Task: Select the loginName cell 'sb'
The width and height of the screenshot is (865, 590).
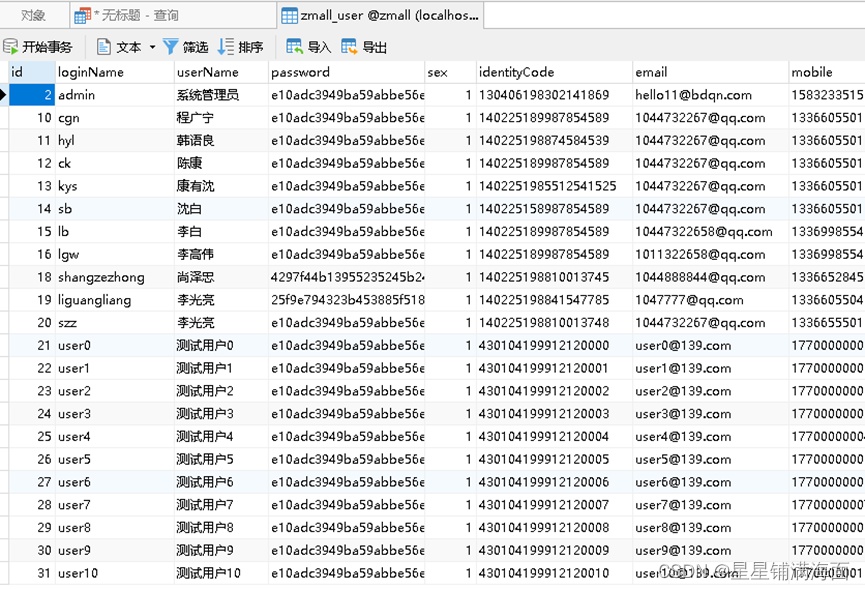Action: coord(115,209)
